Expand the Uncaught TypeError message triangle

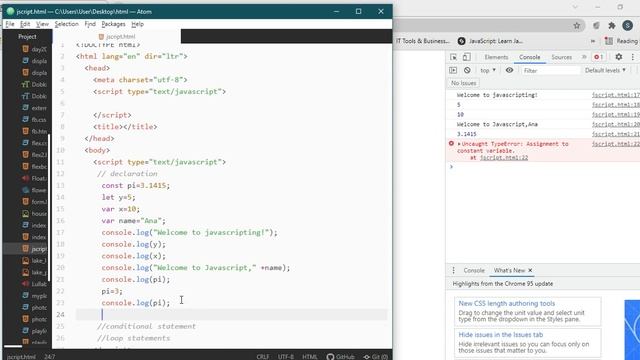459,144
